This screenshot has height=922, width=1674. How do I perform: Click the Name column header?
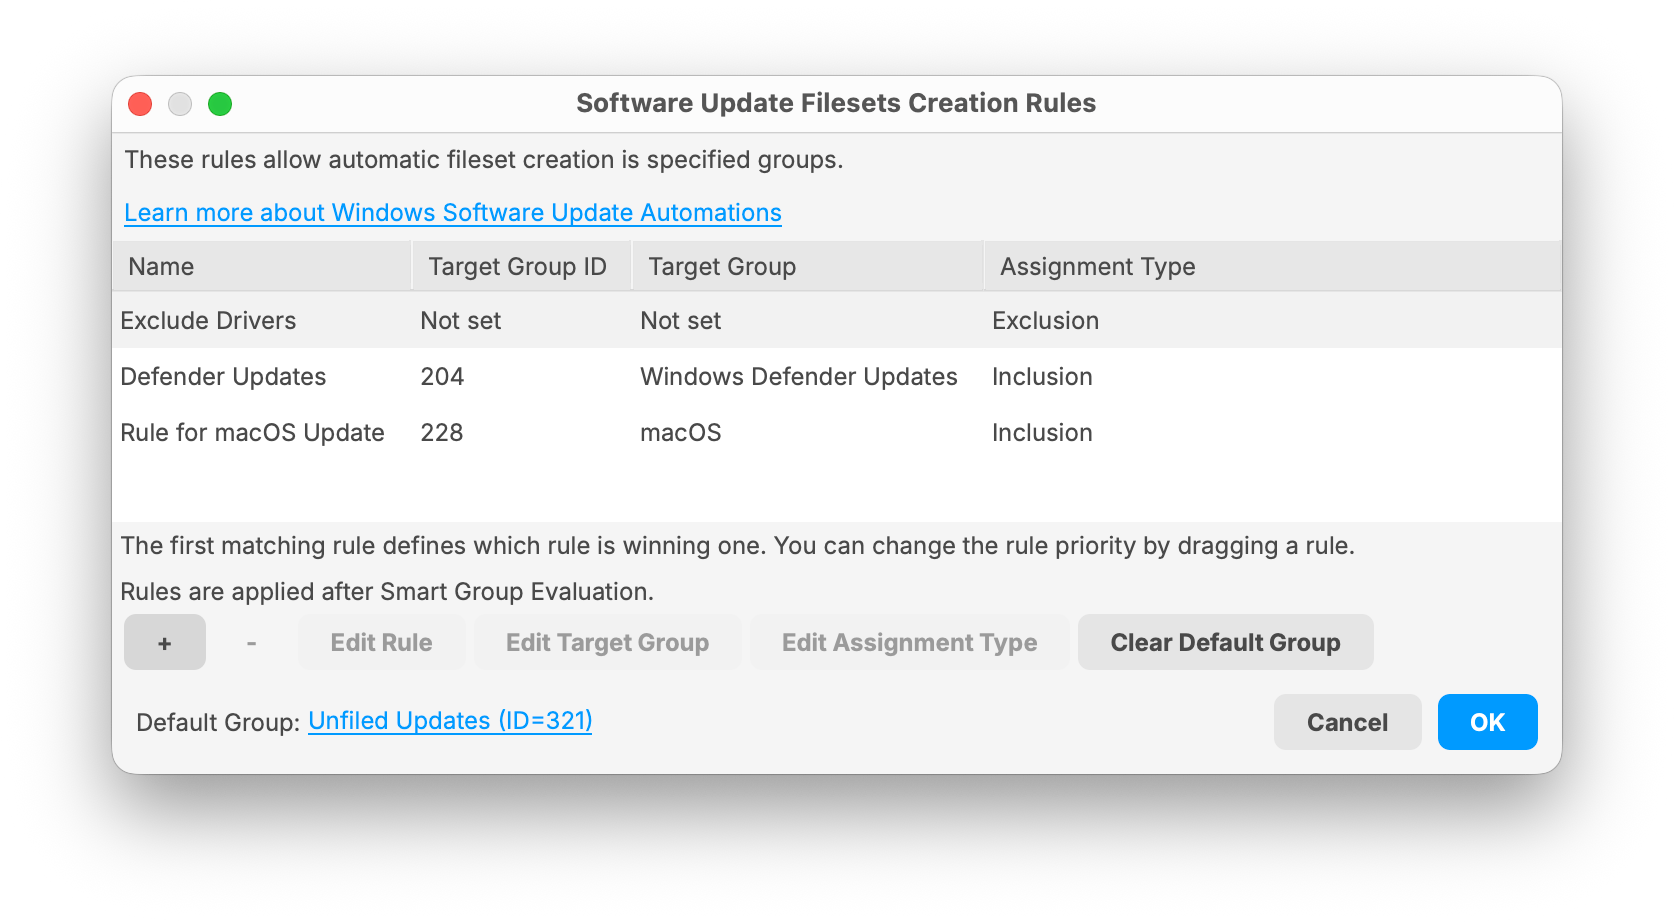click(x=262, y=266)
